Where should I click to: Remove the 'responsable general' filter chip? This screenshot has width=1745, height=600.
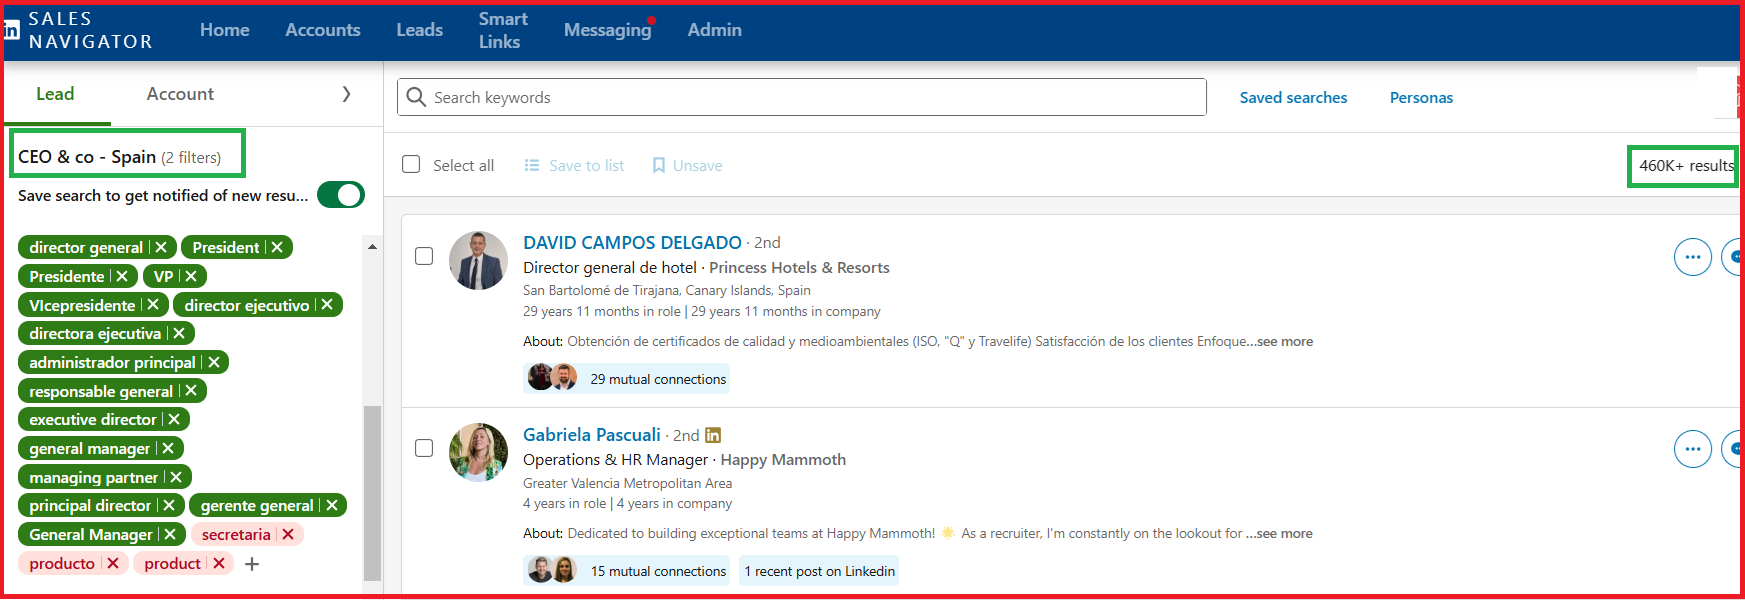191,390
